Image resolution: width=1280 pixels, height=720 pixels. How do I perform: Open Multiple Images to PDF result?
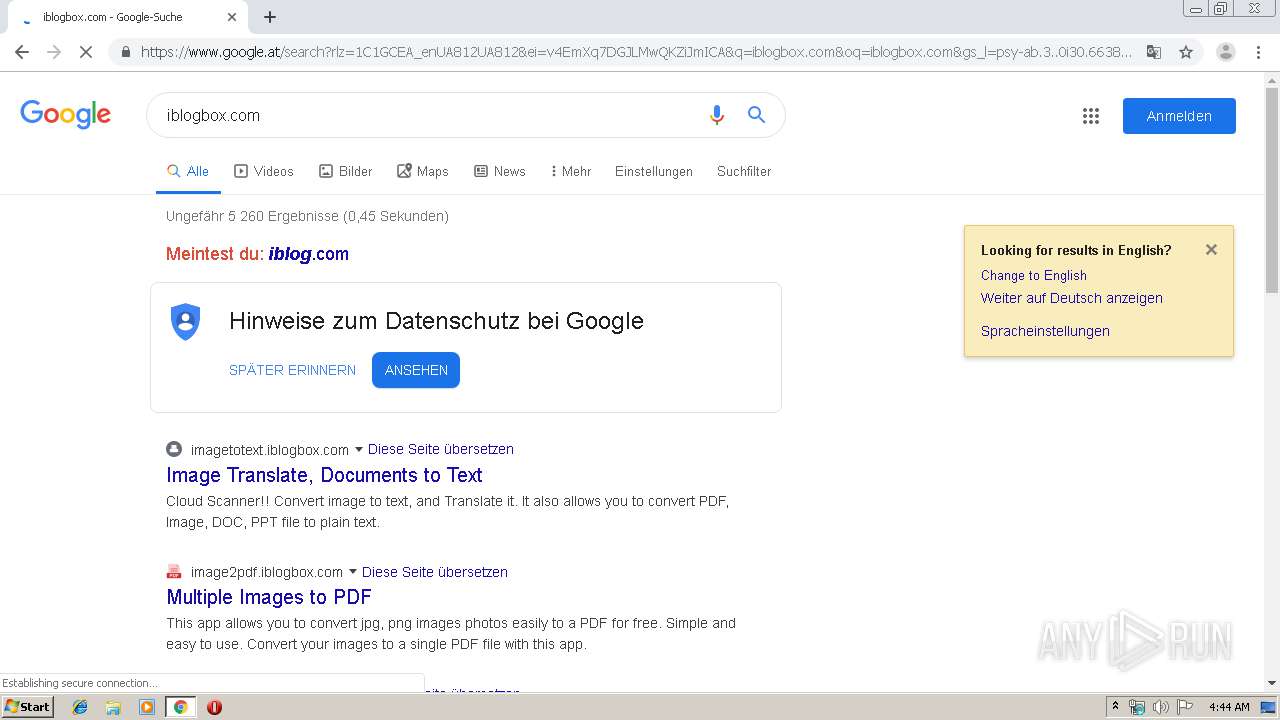[x=269, y=597]
